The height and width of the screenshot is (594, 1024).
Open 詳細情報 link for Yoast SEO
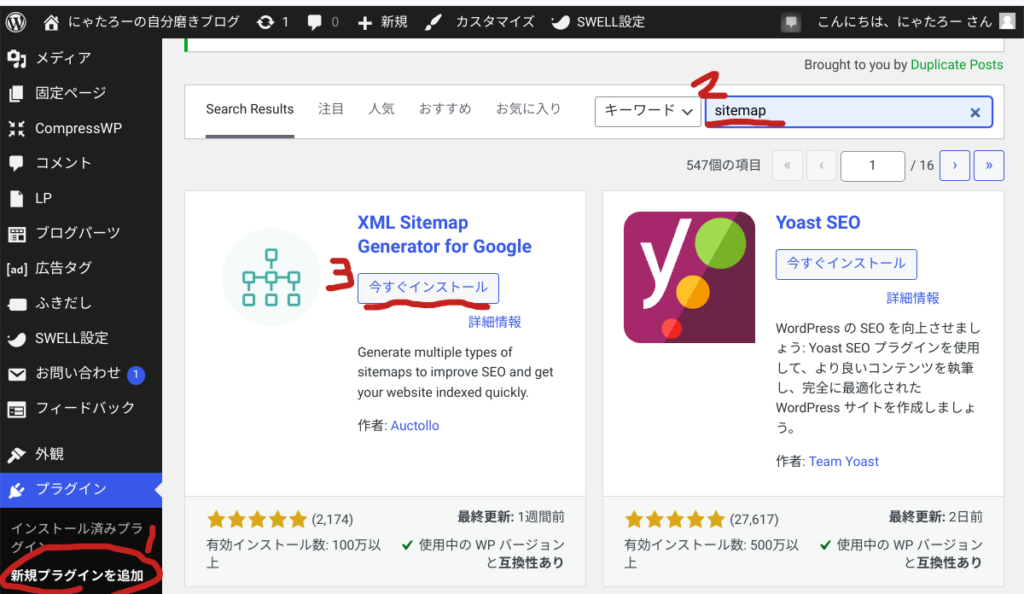pyautogui.click(x=912, y=298)
